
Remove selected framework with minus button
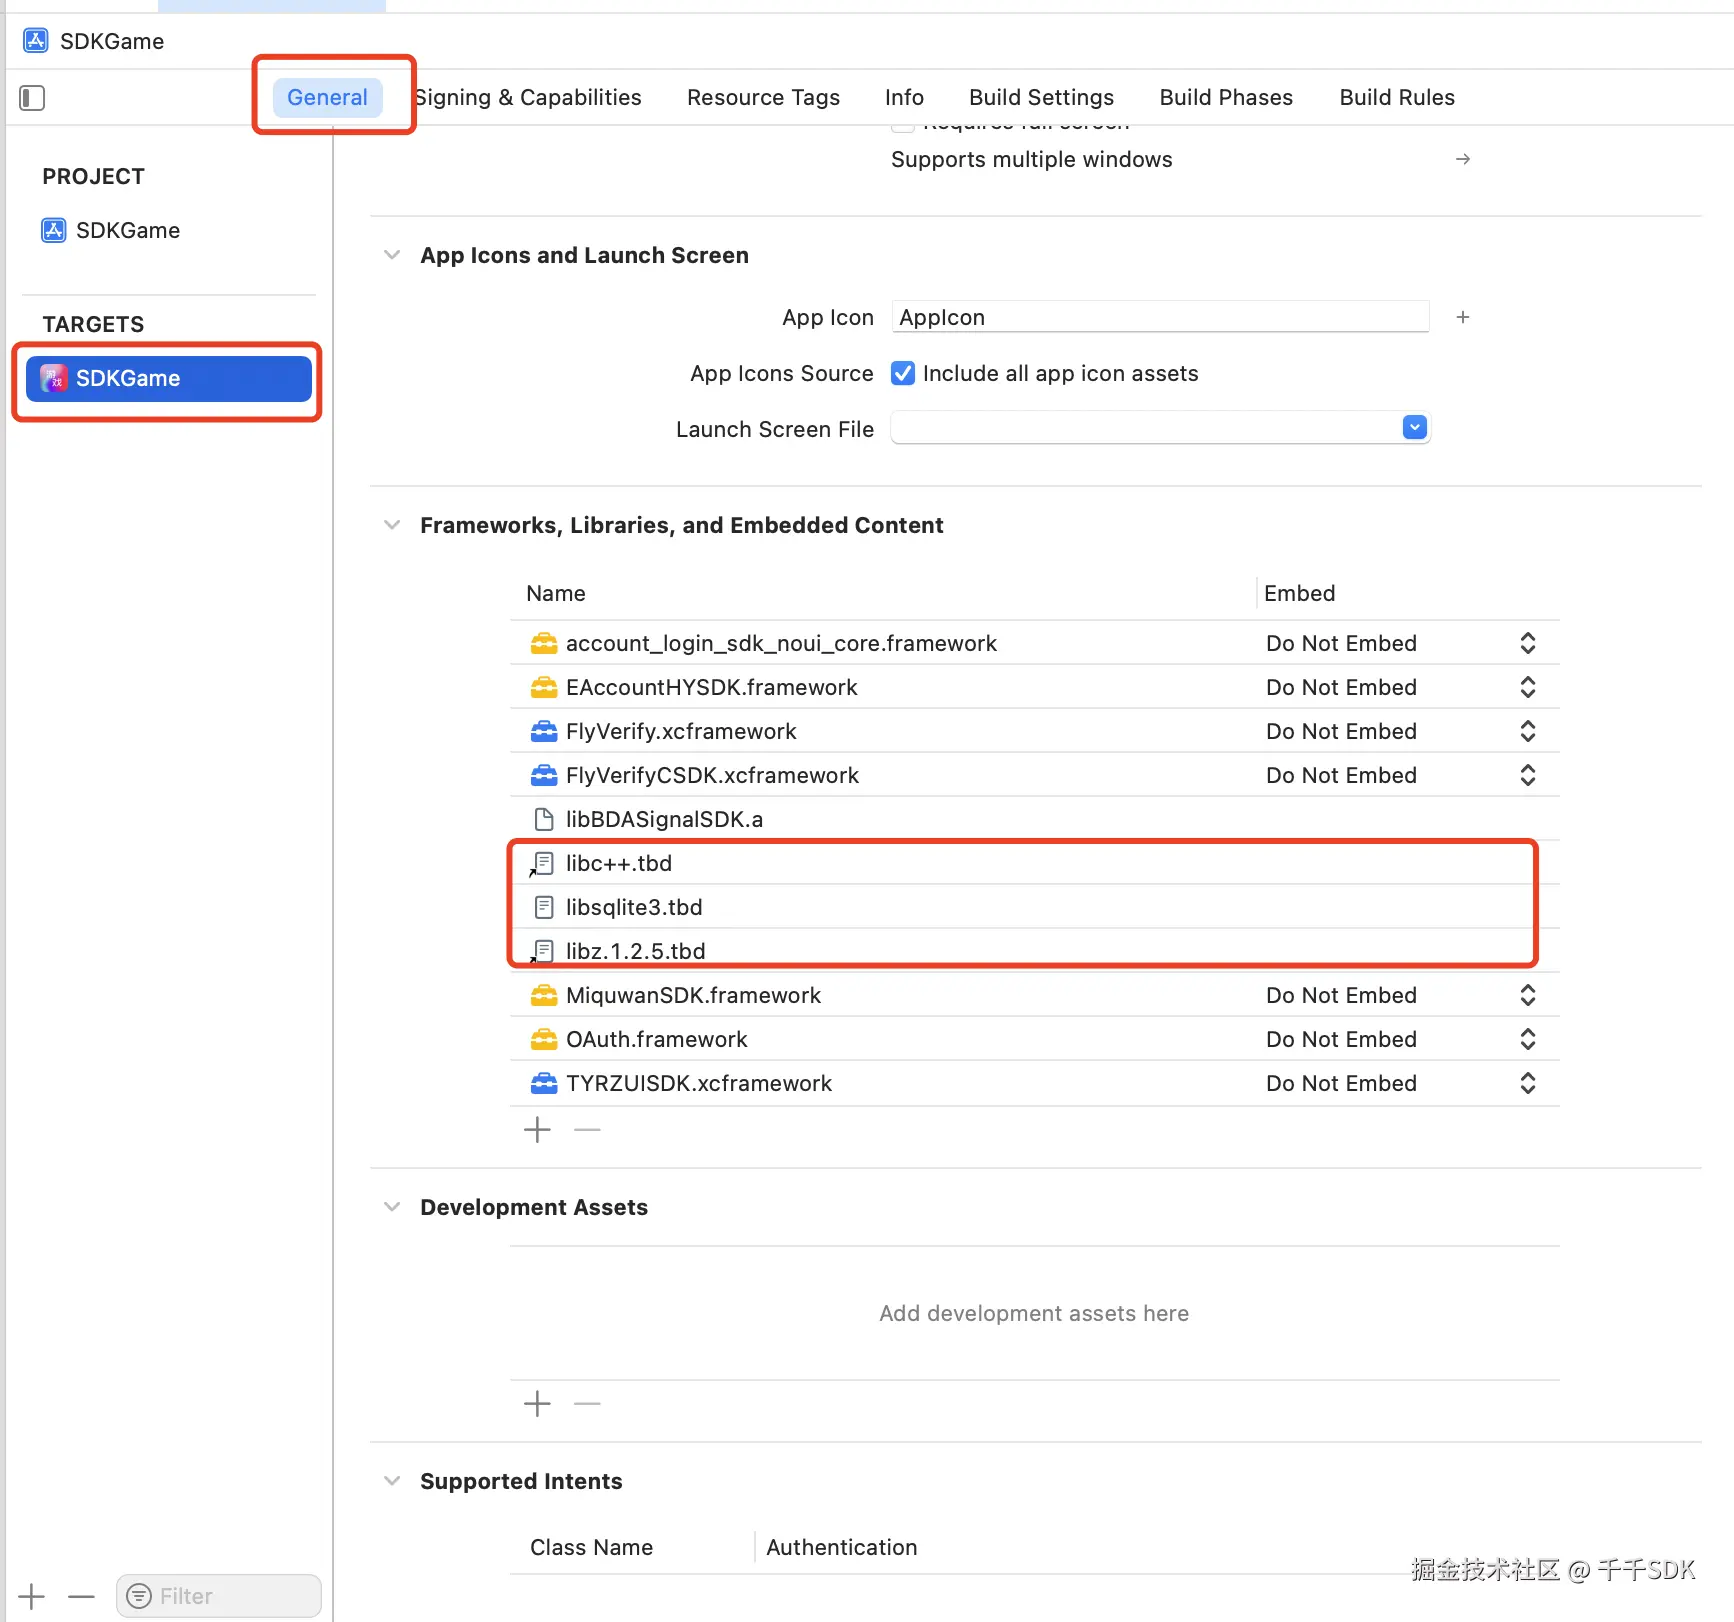pos(587,1130)
